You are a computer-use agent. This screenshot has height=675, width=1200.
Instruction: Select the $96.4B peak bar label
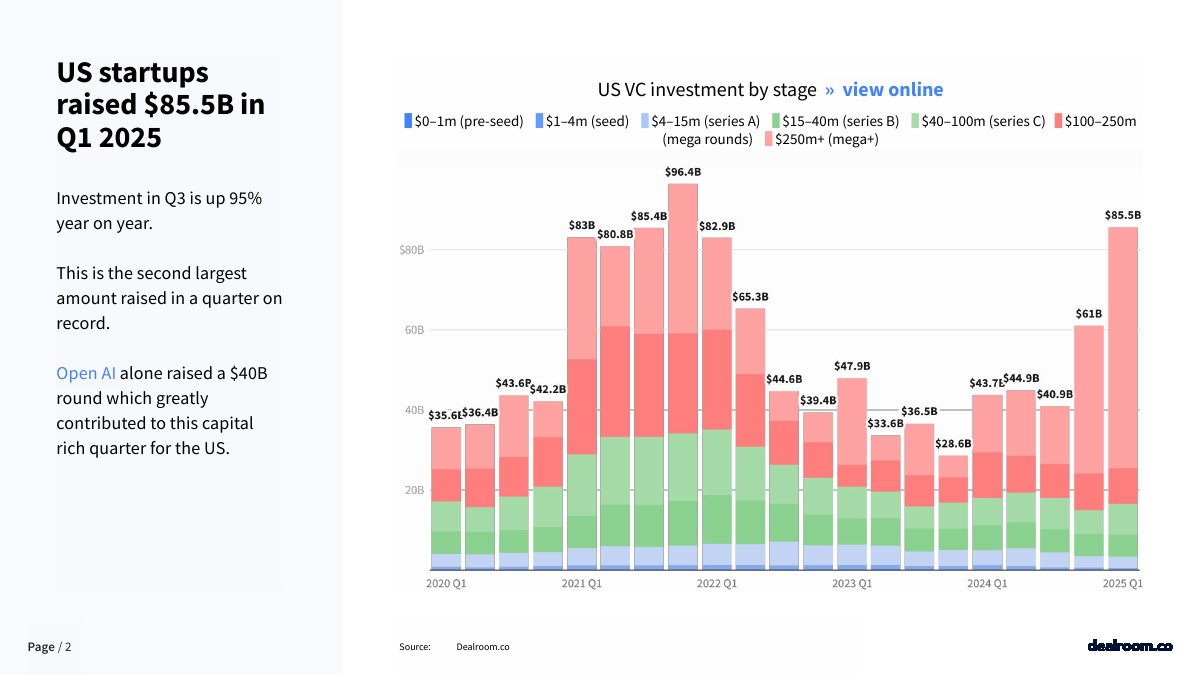(x=682, y=172)
